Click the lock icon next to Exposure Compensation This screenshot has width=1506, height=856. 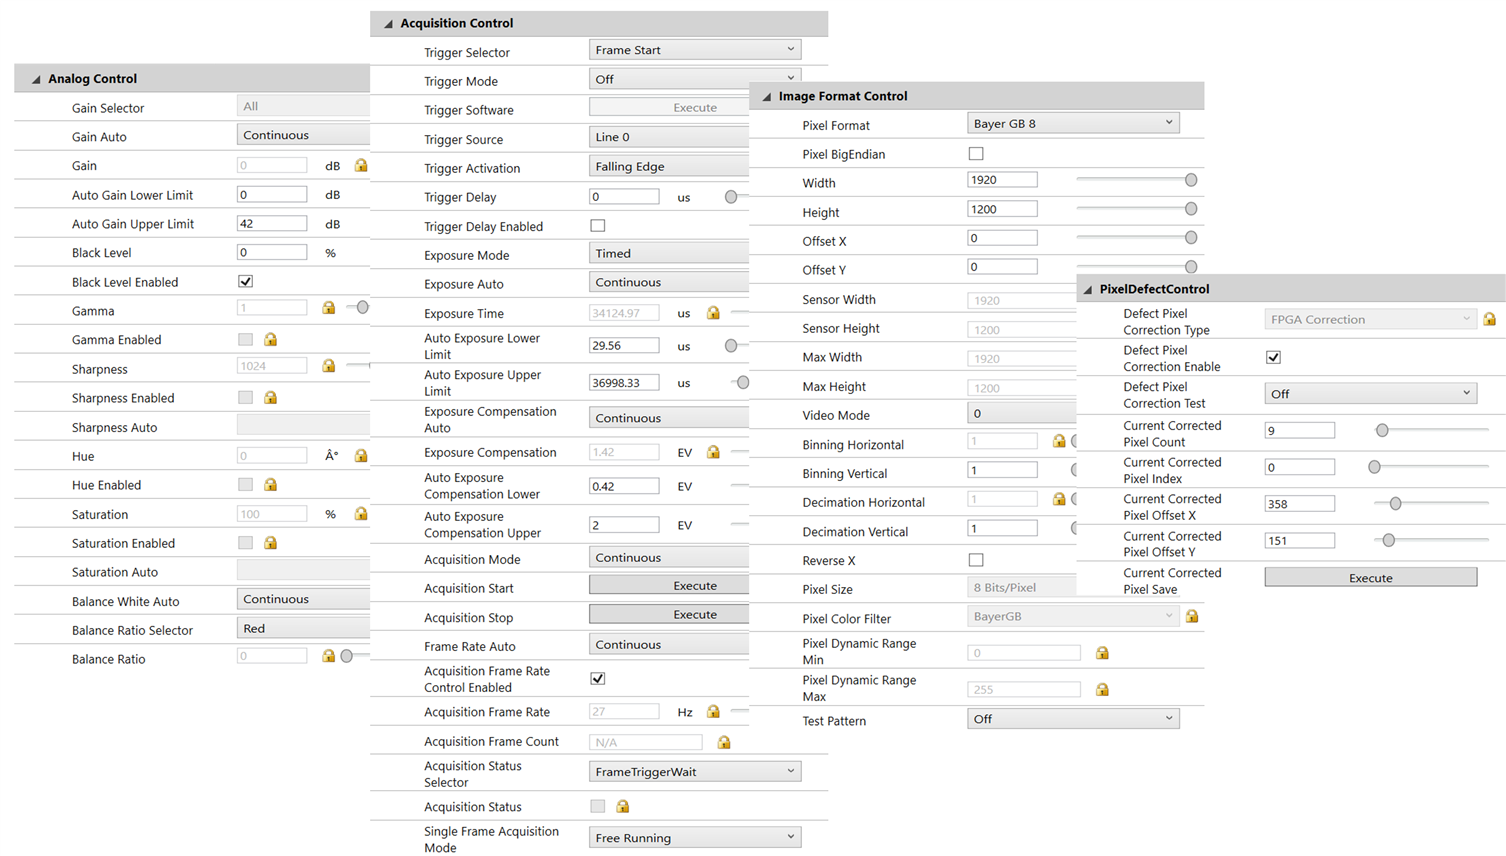pos(713,452)
